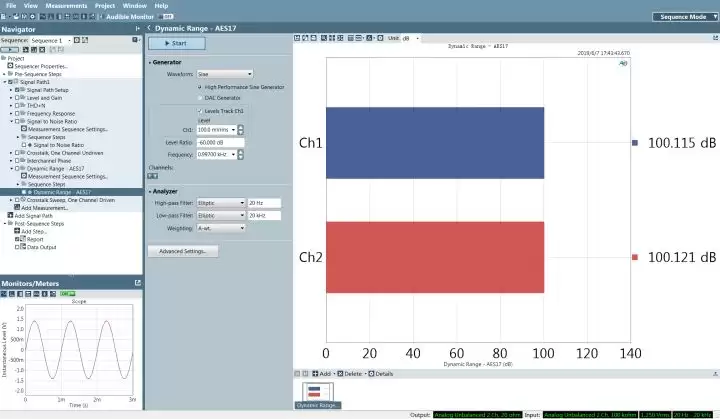Click the back arrow beside Dynamic Range title

149,28
